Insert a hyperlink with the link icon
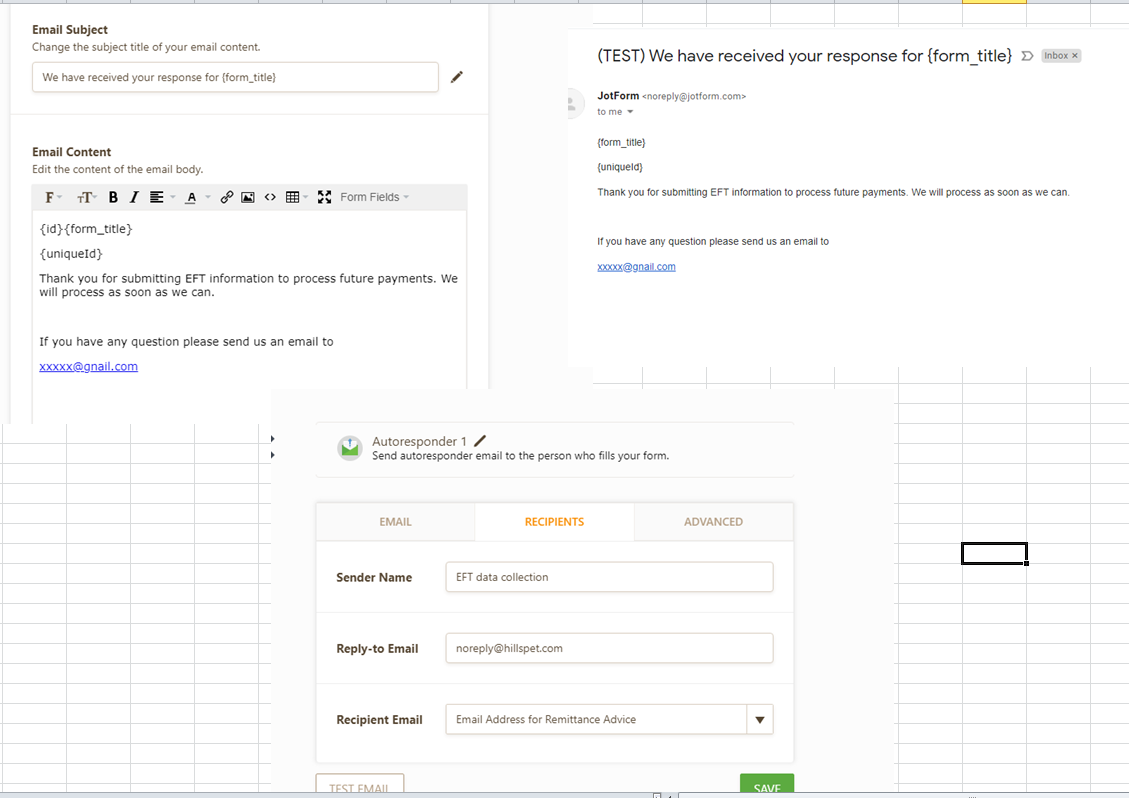The width and height of the screenshot is (1129, 798). 227,197
